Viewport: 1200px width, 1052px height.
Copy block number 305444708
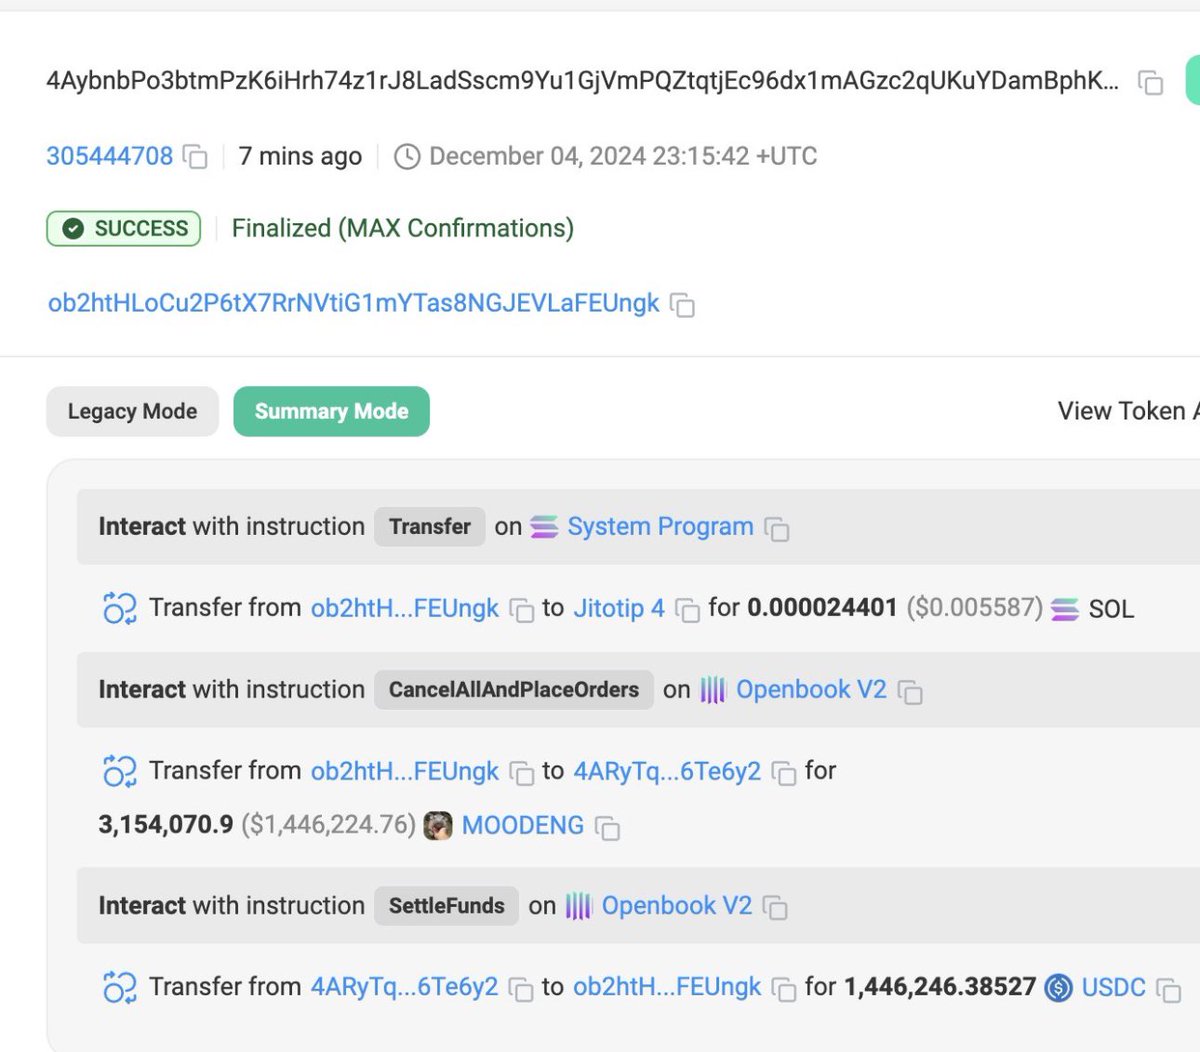195,157
